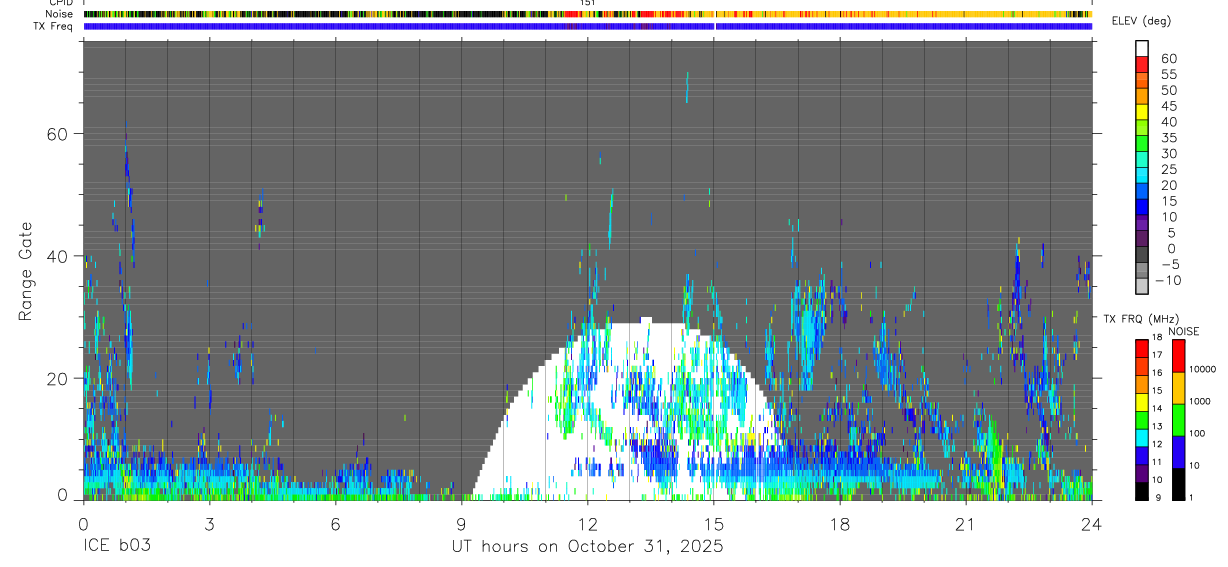The height and width of the screenshot is (567, 1228).
Task: Click the 10000 label on NOISE legend
Action: pyautogui.click(x=1203, y=370)
